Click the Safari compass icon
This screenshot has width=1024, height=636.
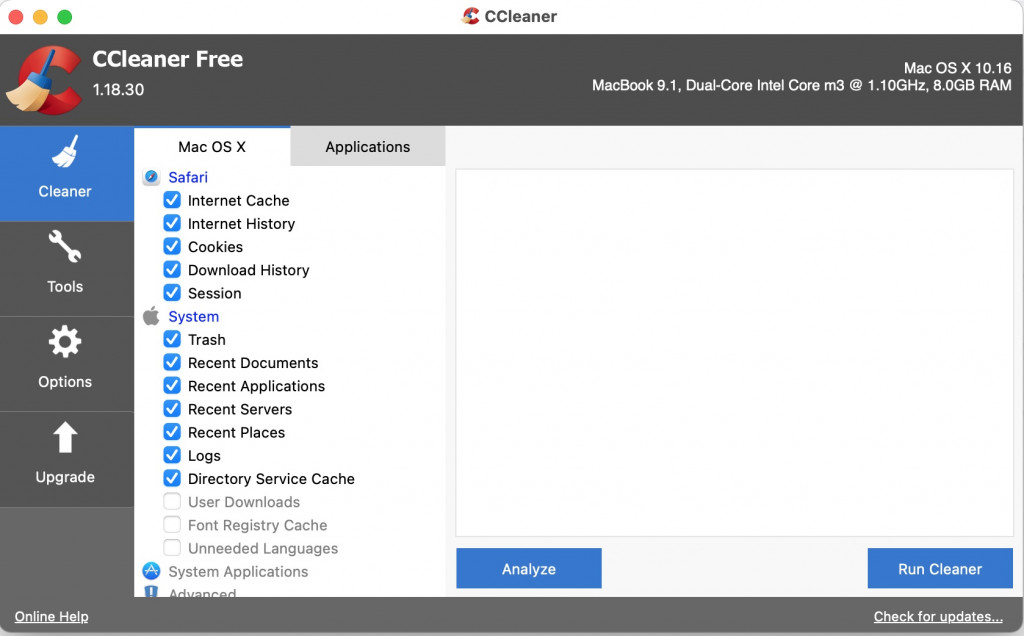coord(152,177)
